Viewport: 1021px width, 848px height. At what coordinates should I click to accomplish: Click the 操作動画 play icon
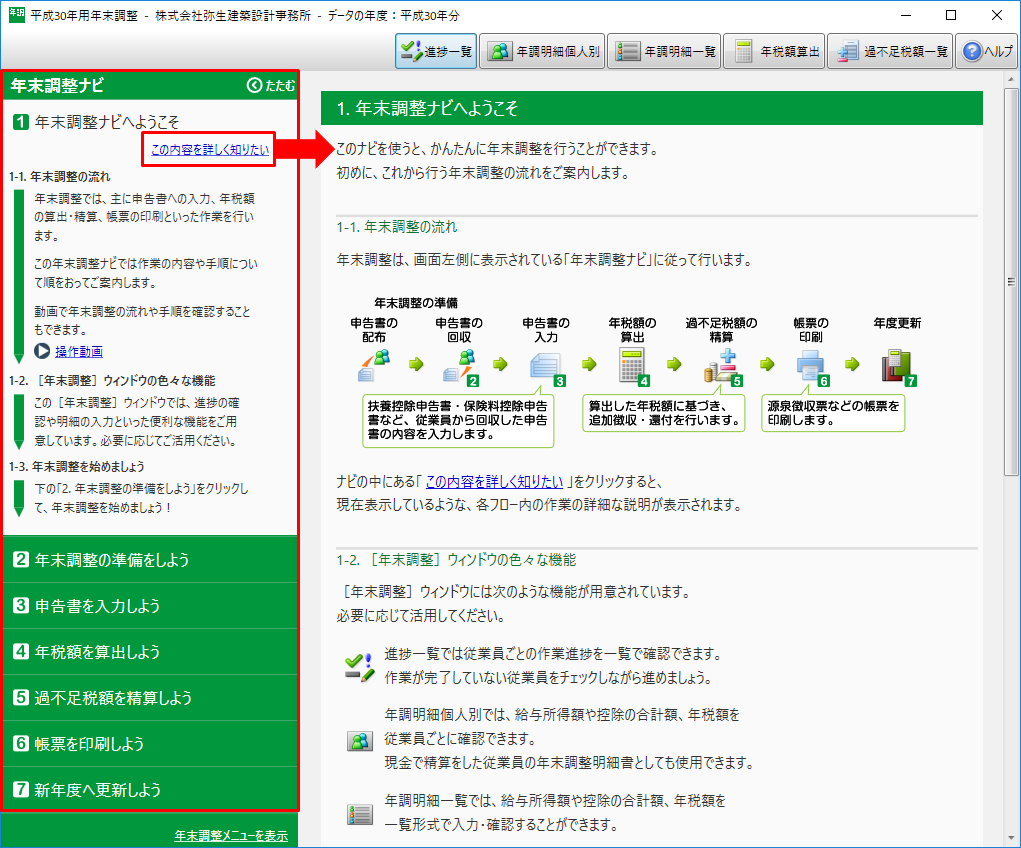(x=42, y=351)
